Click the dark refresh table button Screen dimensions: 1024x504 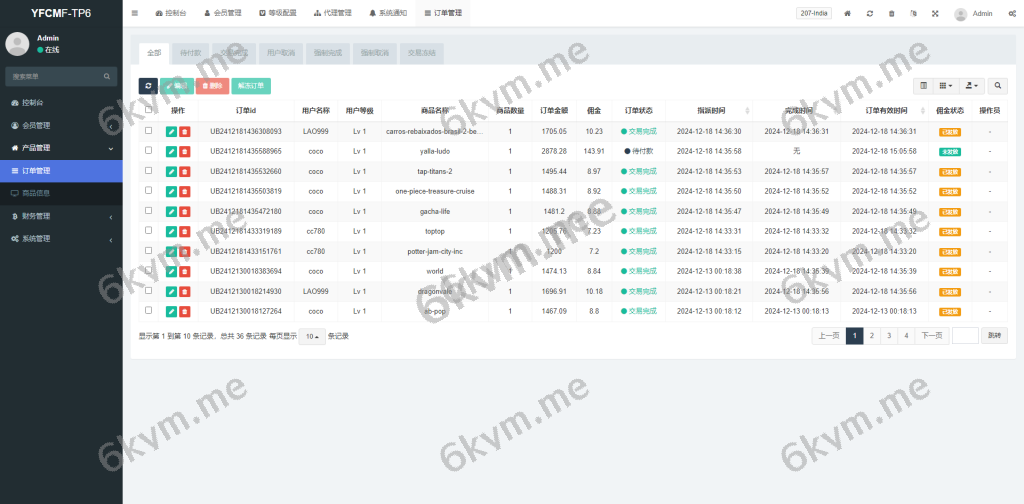click(147, 86)
